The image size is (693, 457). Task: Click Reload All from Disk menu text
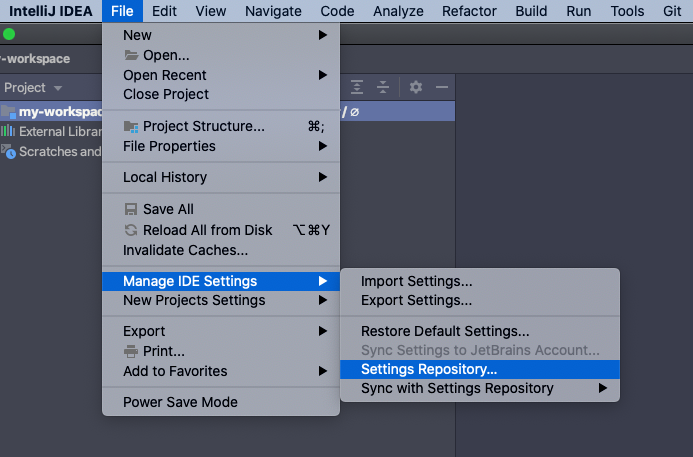(x=208, y=230)
